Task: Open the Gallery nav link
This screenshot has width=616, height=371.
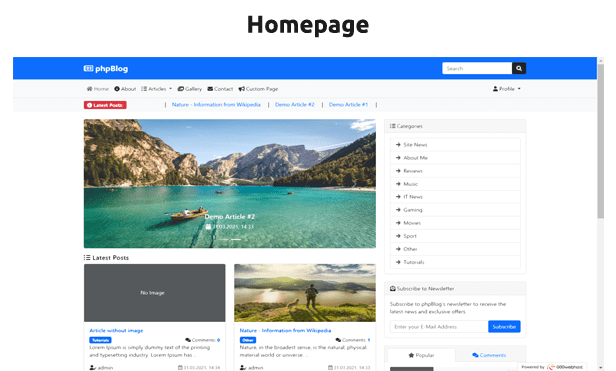Action: [190, 89]
